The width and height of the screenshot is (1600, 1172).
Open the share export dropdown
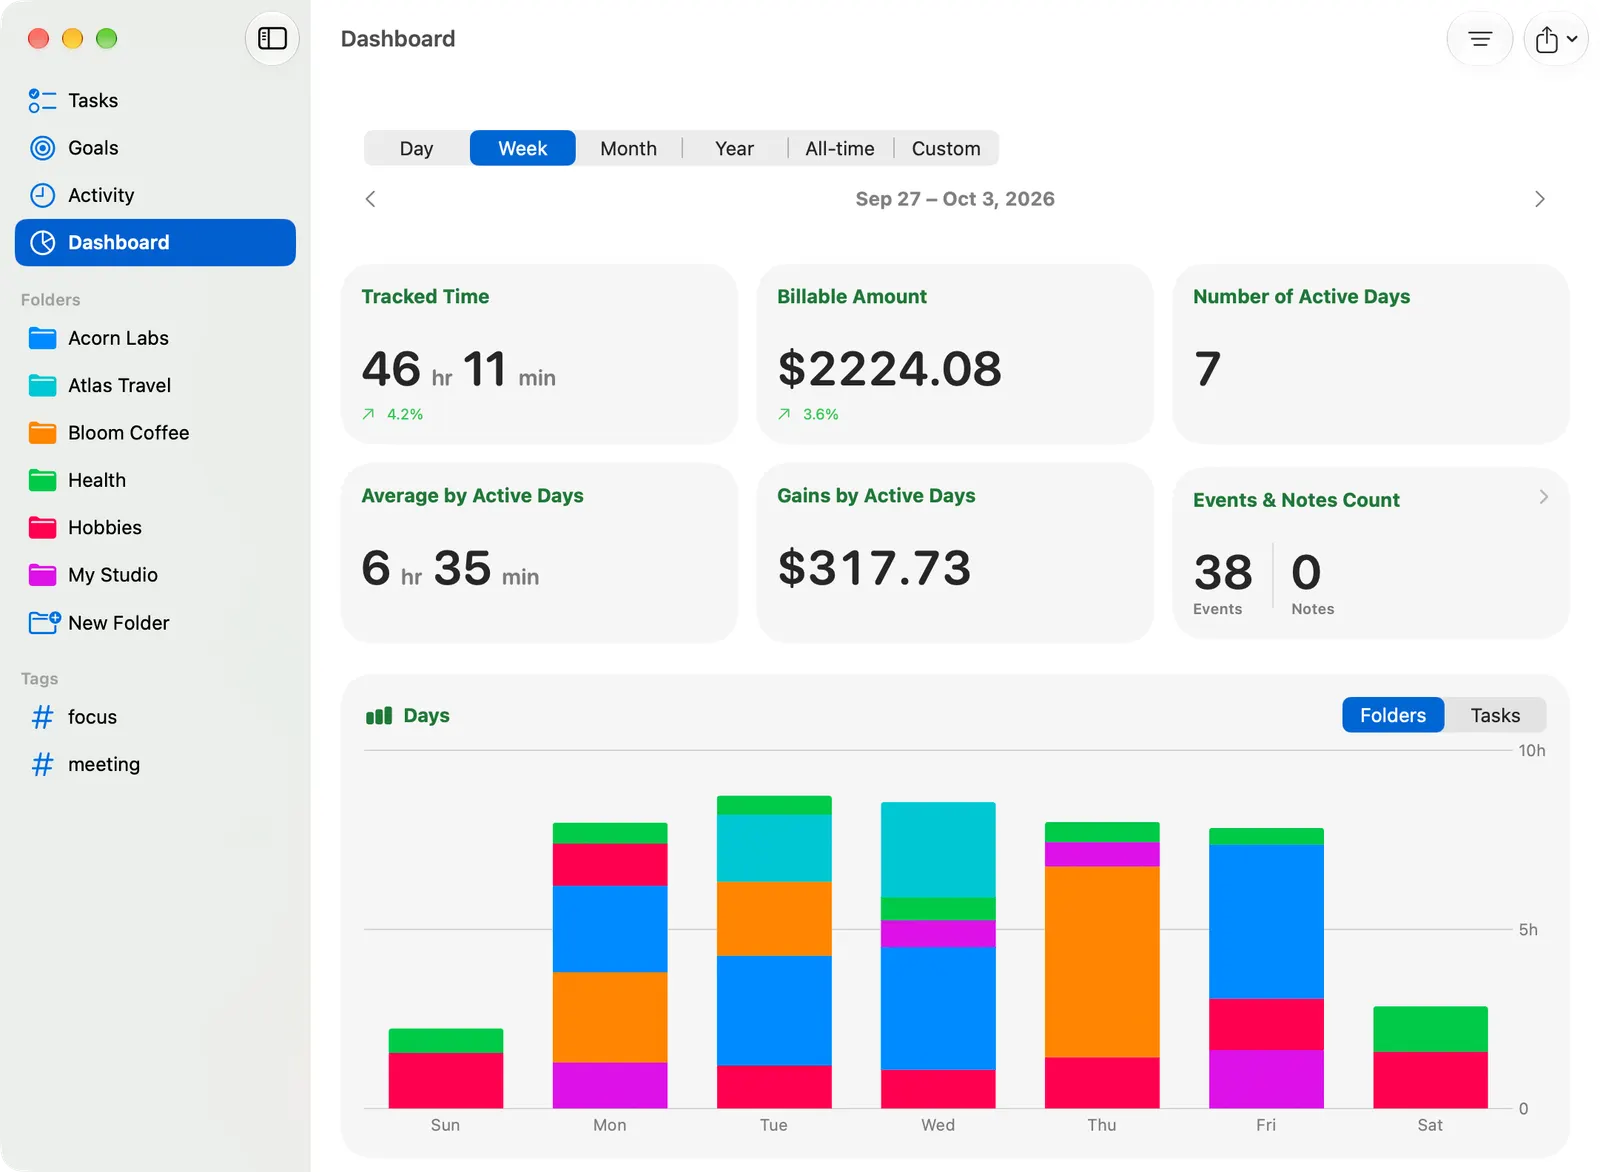tap(1556, 39)
